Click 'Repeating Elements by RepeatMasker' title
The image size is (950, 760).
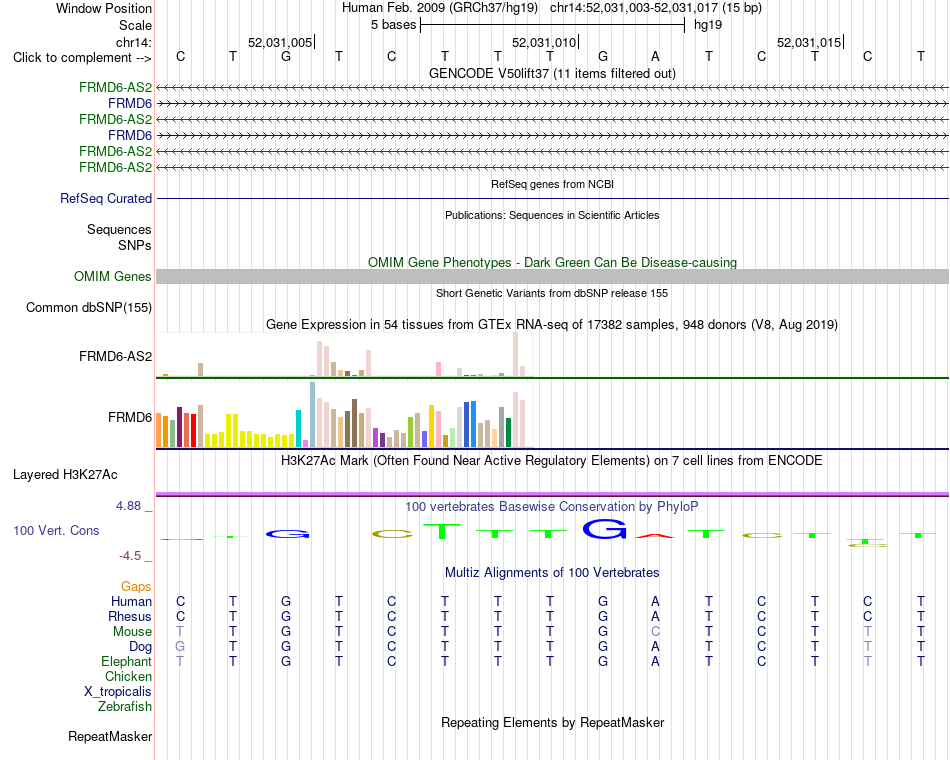point(552,722)
